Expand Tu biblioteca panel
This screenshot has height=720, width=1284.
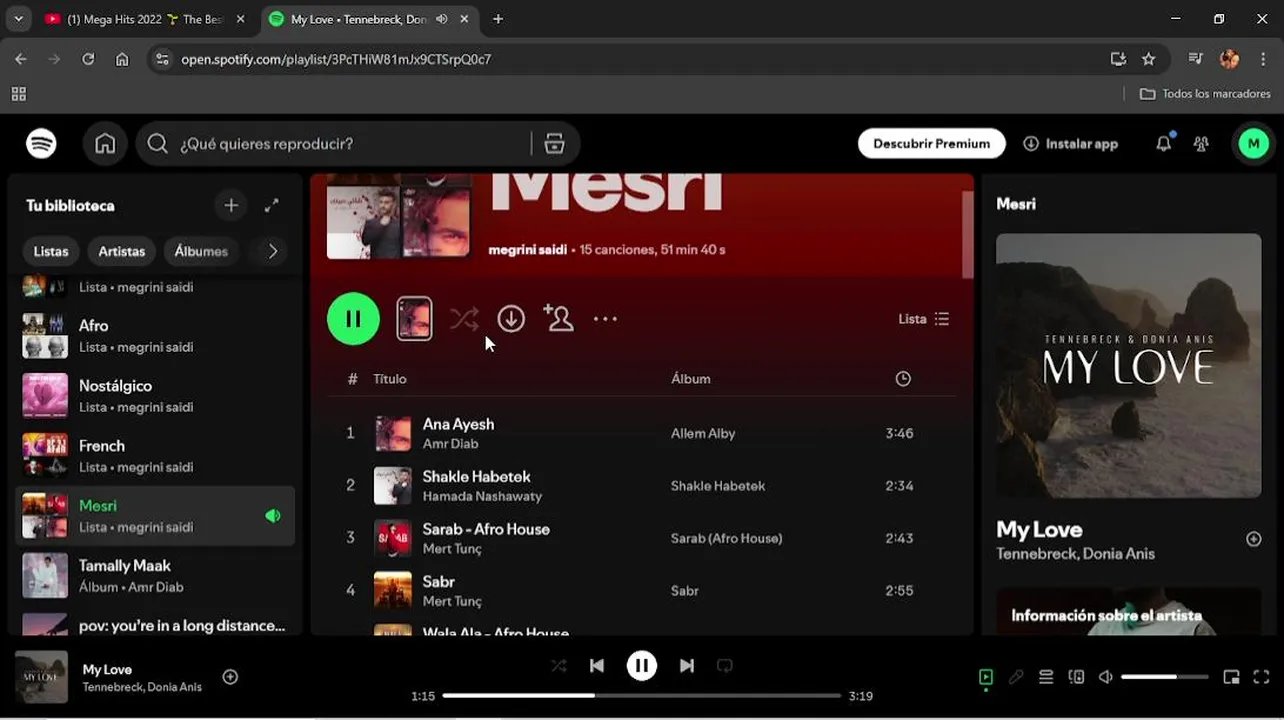(271, 205)
